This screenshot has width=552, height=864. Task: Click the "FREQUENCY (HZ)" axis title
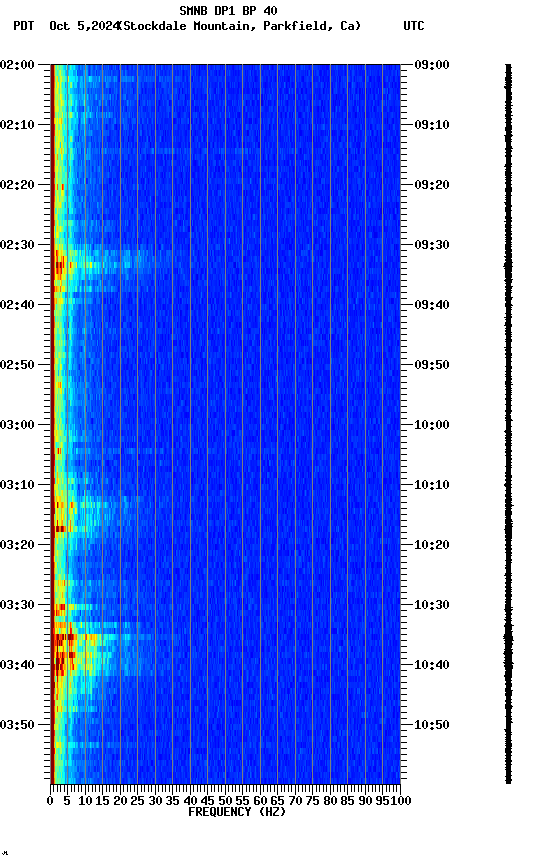(x=237, y=812)
